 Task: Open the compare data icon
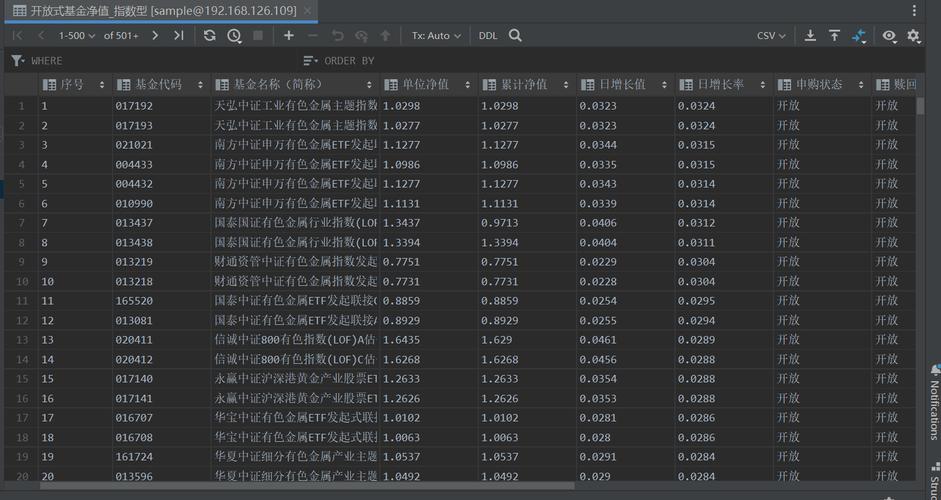click(x=859, y=36)
